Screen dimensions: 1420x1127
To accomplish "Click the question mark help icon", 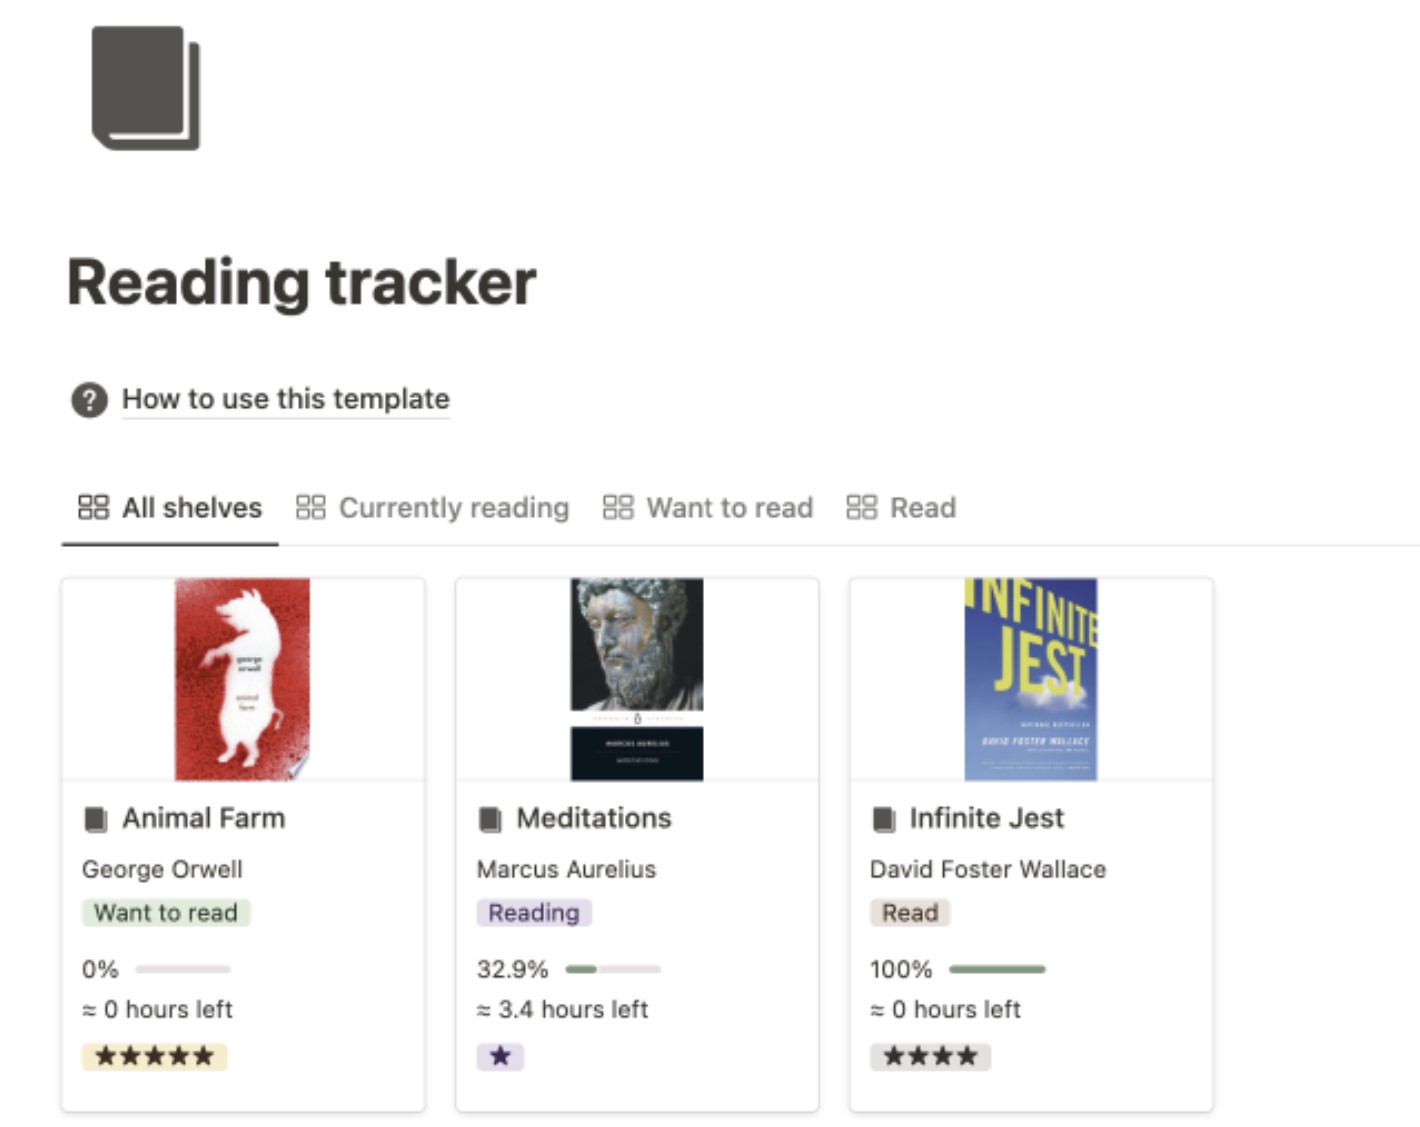I will point(89,399).
